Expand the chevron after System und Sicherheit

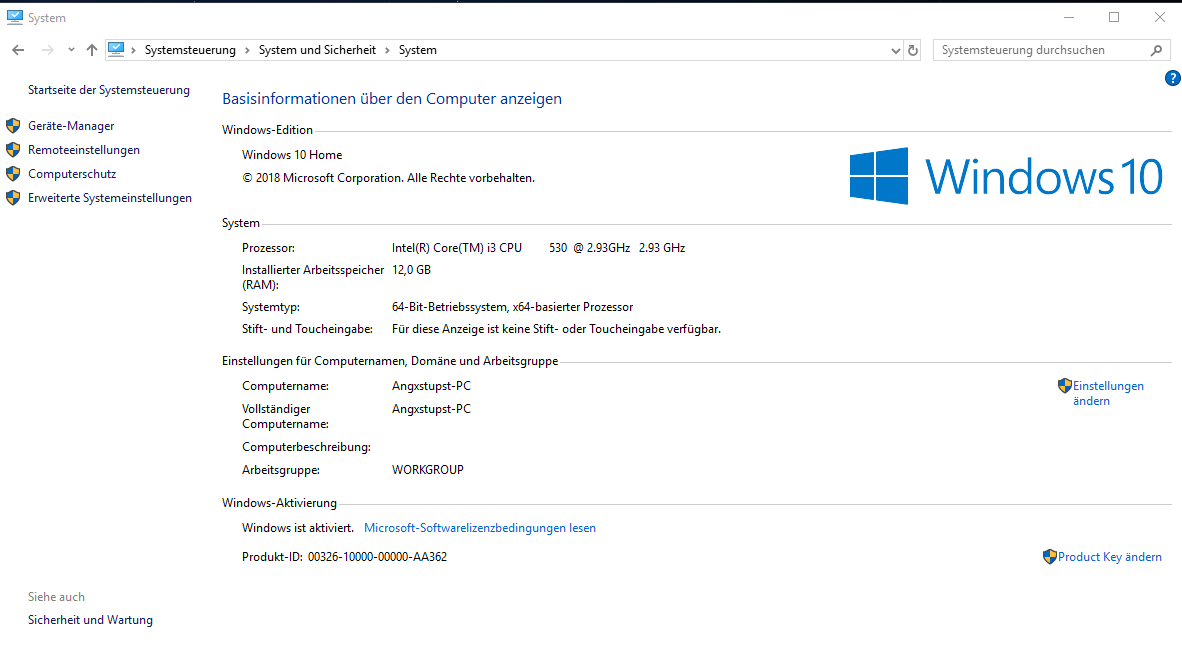387,51
